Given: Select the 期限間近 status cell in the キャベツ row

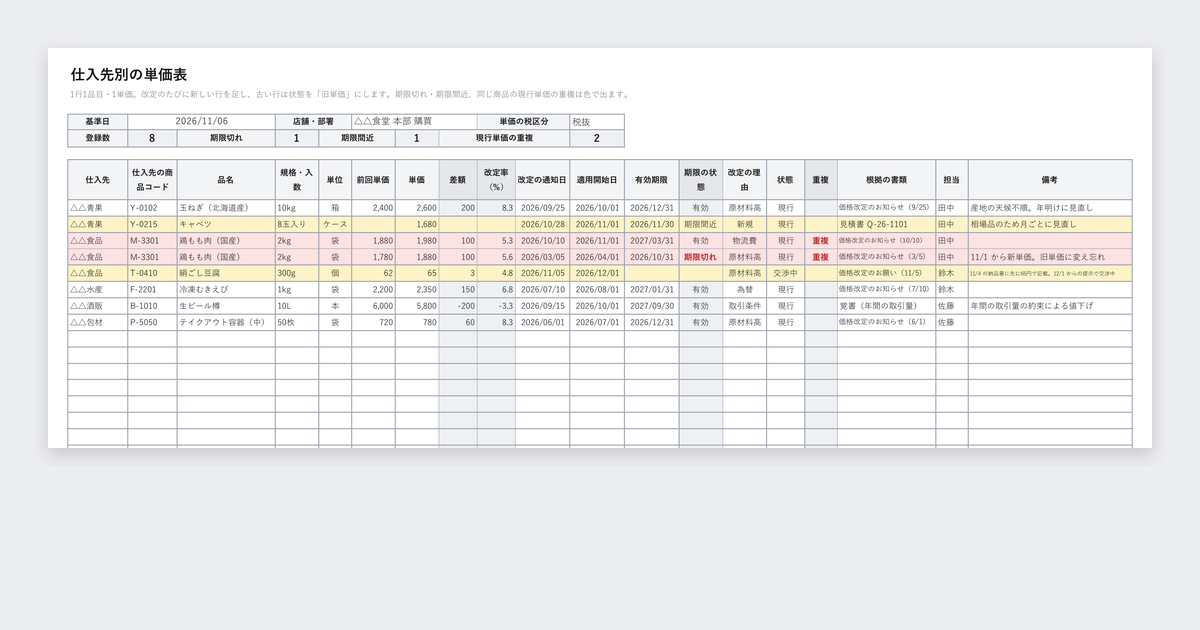Looking at the screenshot, I should (x=700, y=225).
